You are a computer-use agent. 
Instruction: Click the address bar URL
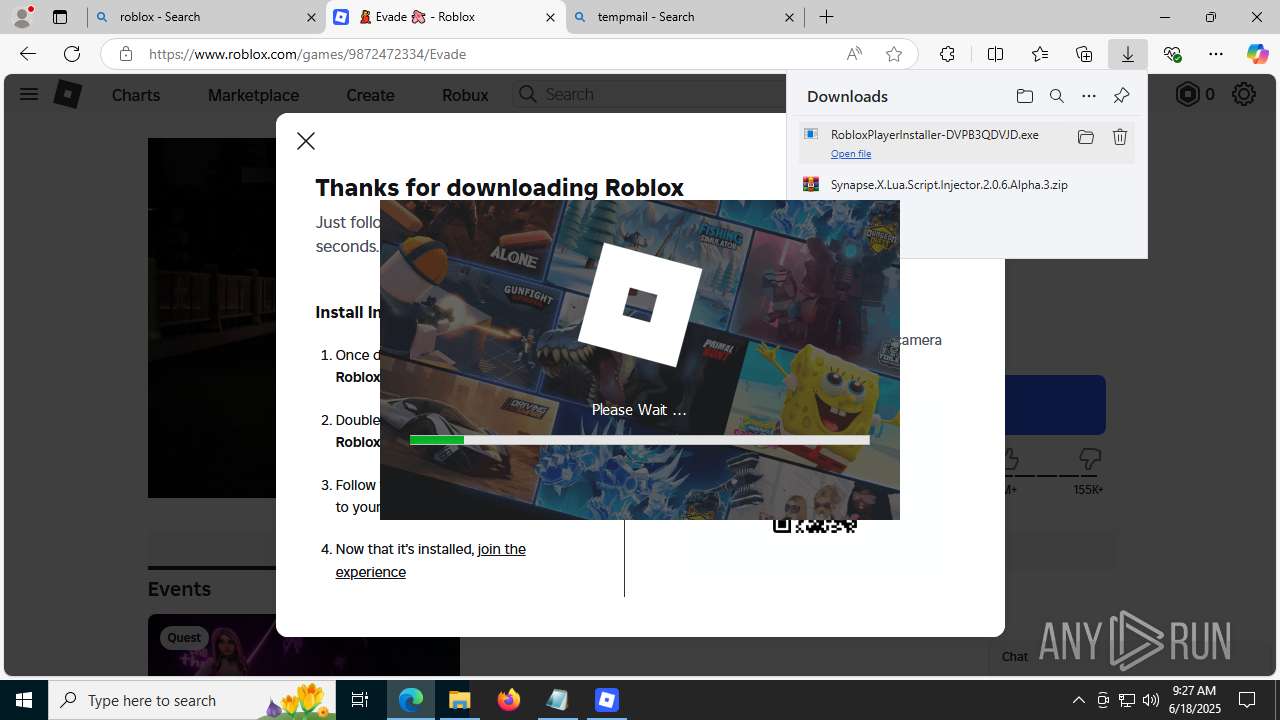(x=308, y=54)
